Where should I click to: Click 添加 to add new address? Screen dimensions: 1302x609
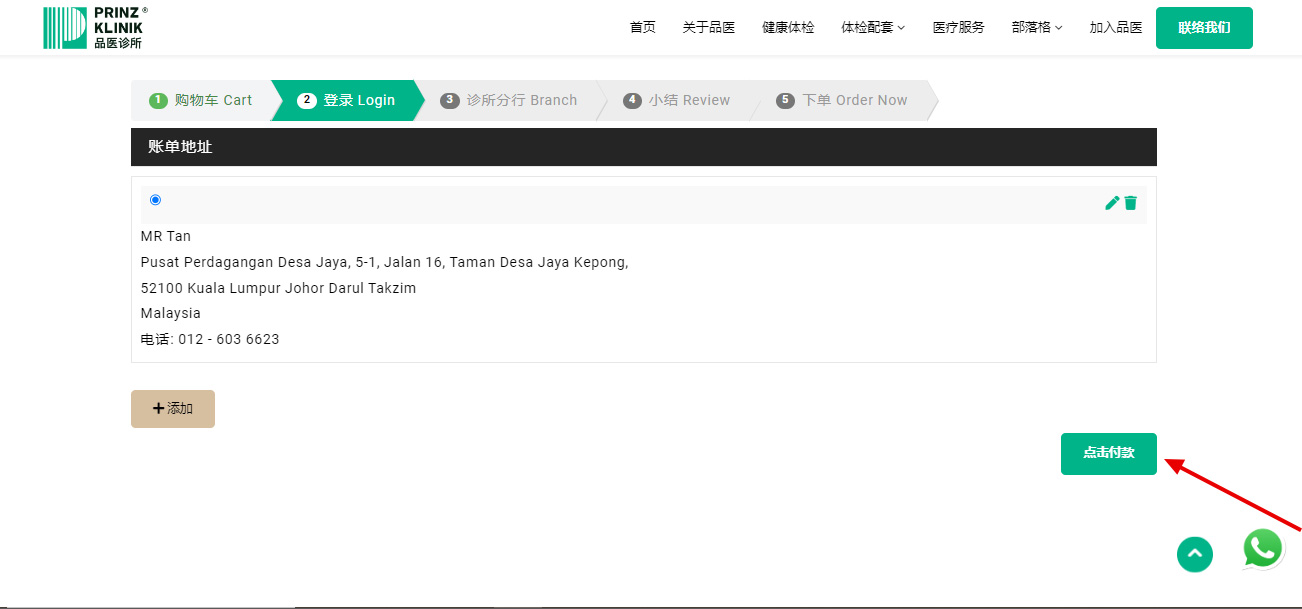[x=173, y=409]
